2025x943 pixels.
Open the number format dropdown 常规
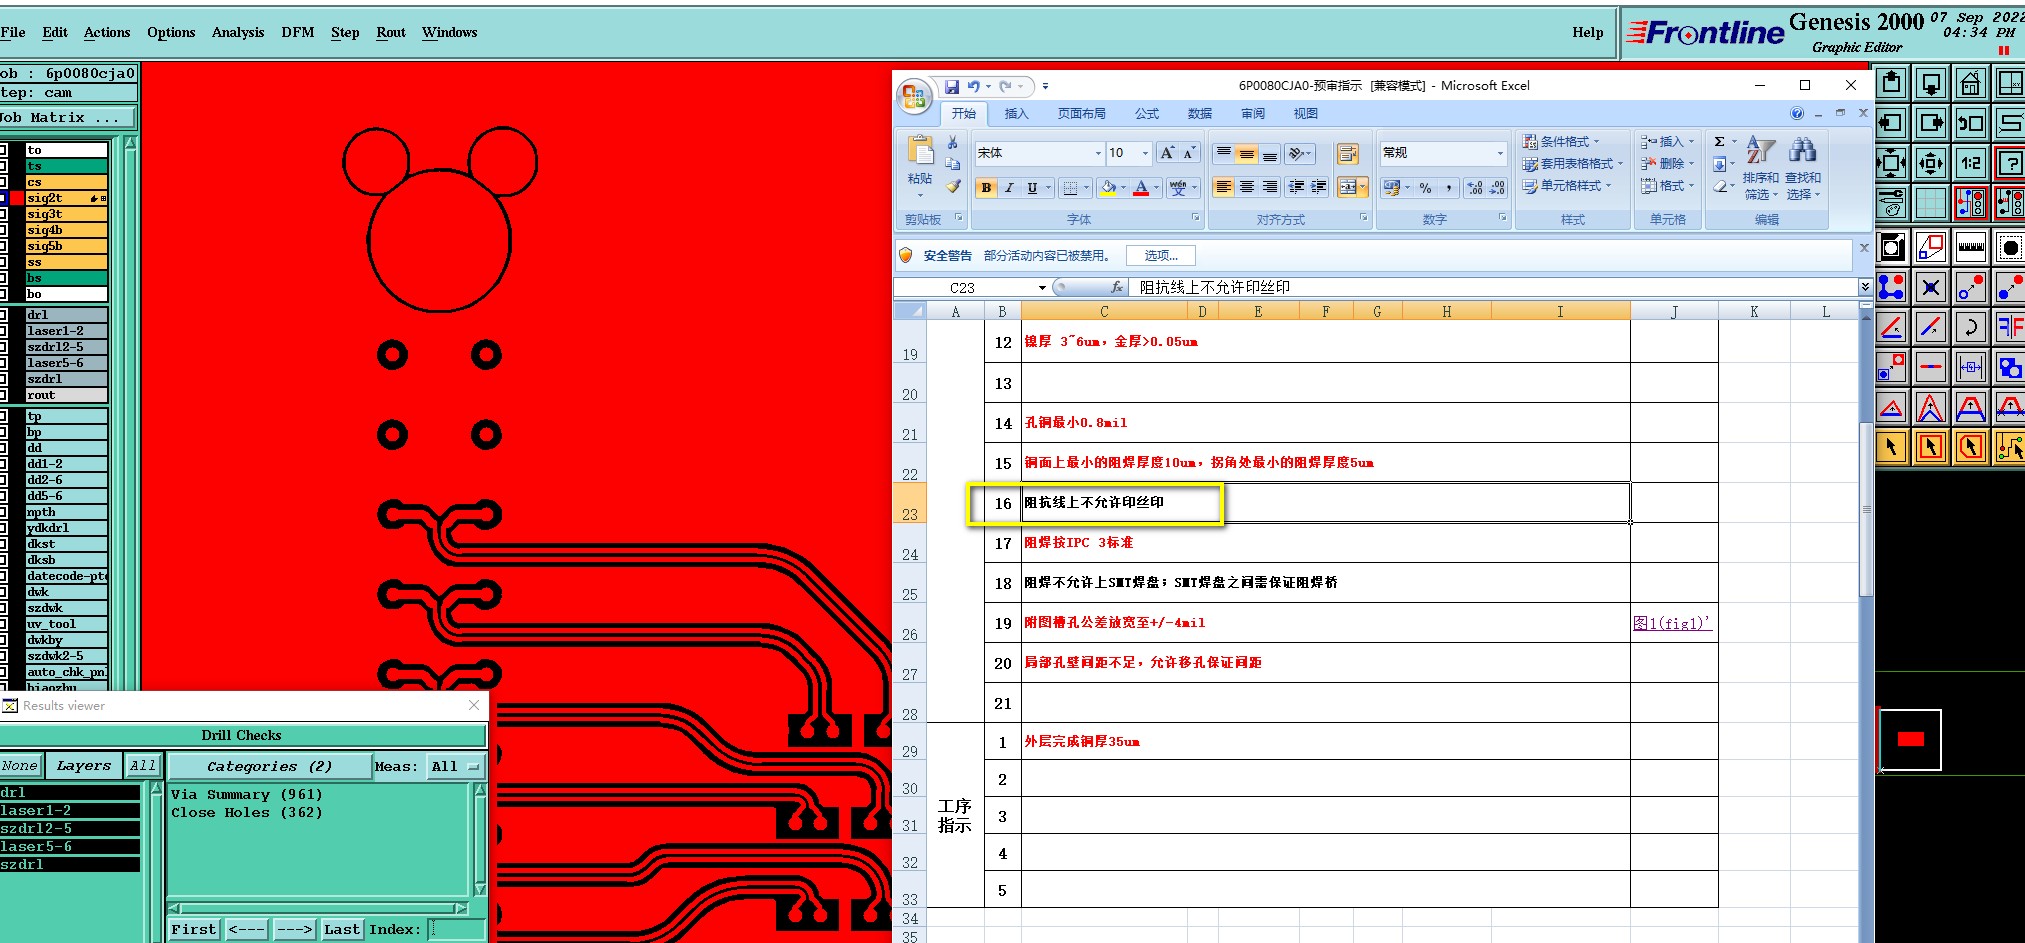(x=1500, y=153)
